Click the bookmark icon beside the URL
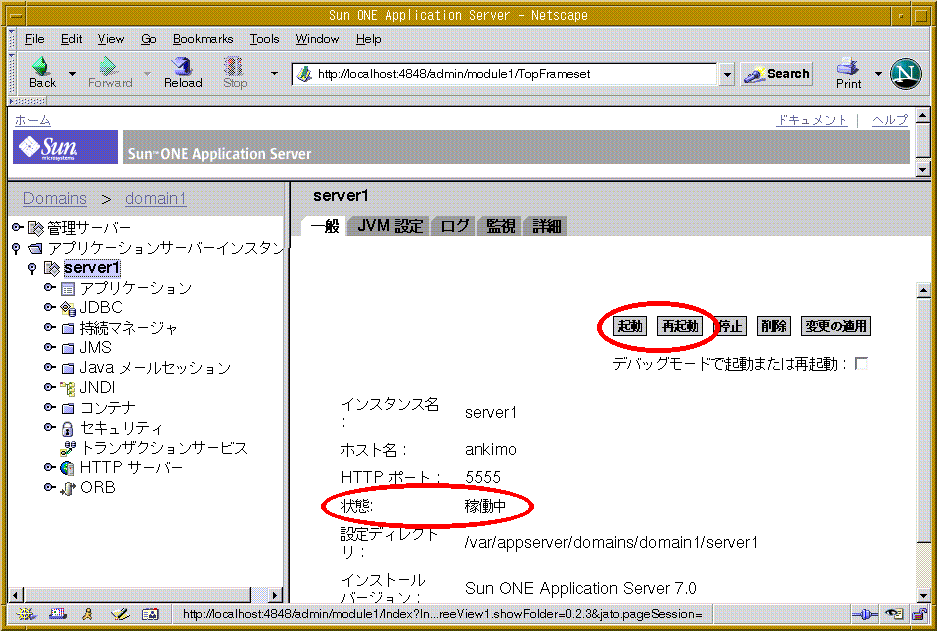The image size is (937, 631). (x=305, y=74)
